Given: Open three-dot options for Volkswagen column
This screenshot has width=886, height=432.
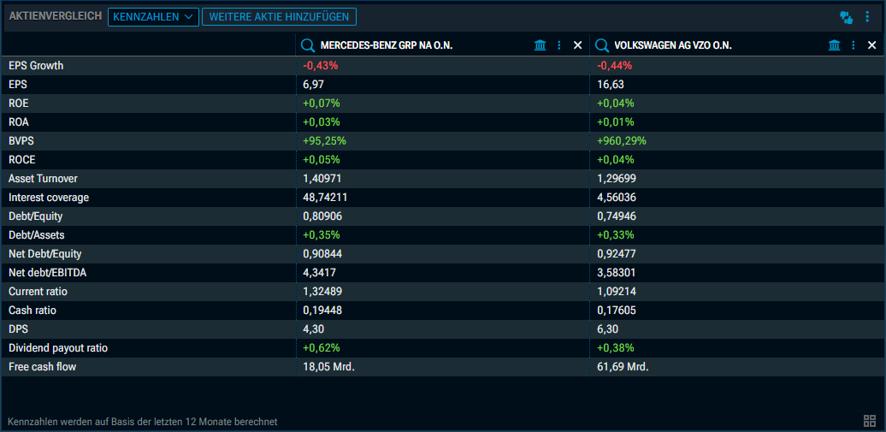Looking at the screenshot, I should click(x=854, y=45).
